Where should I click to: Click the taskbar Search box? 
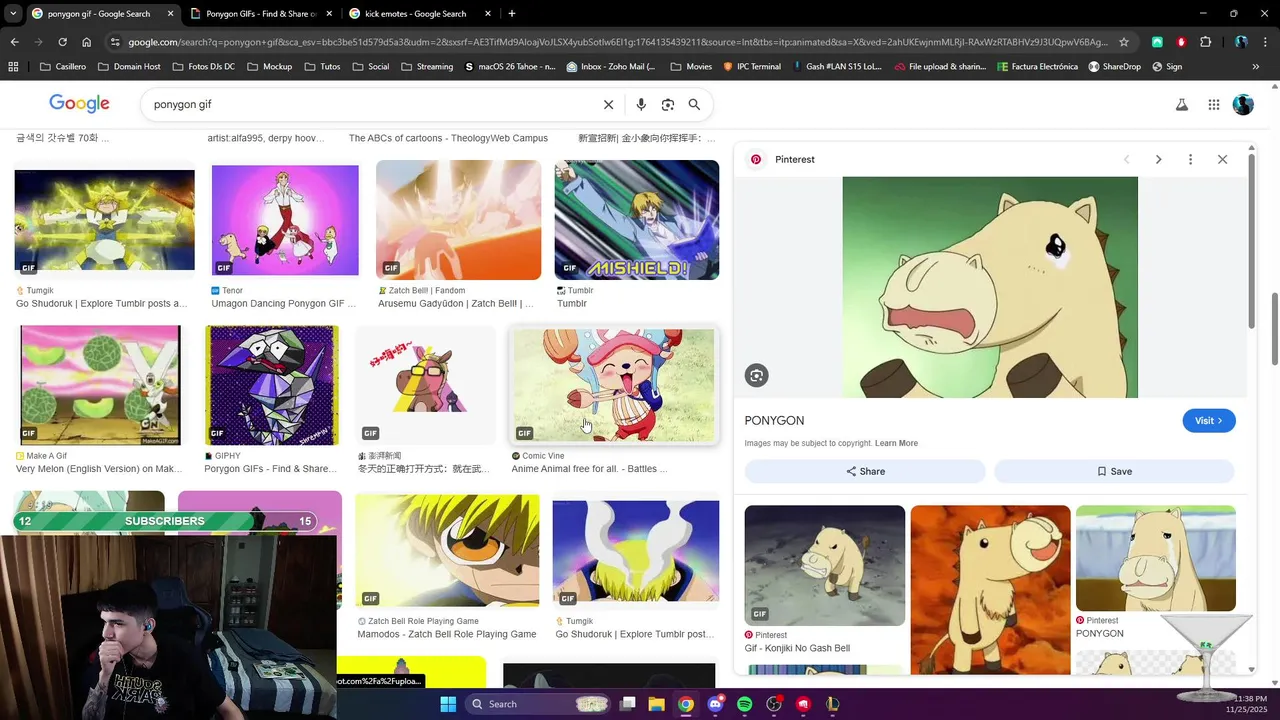coord(538,704)
